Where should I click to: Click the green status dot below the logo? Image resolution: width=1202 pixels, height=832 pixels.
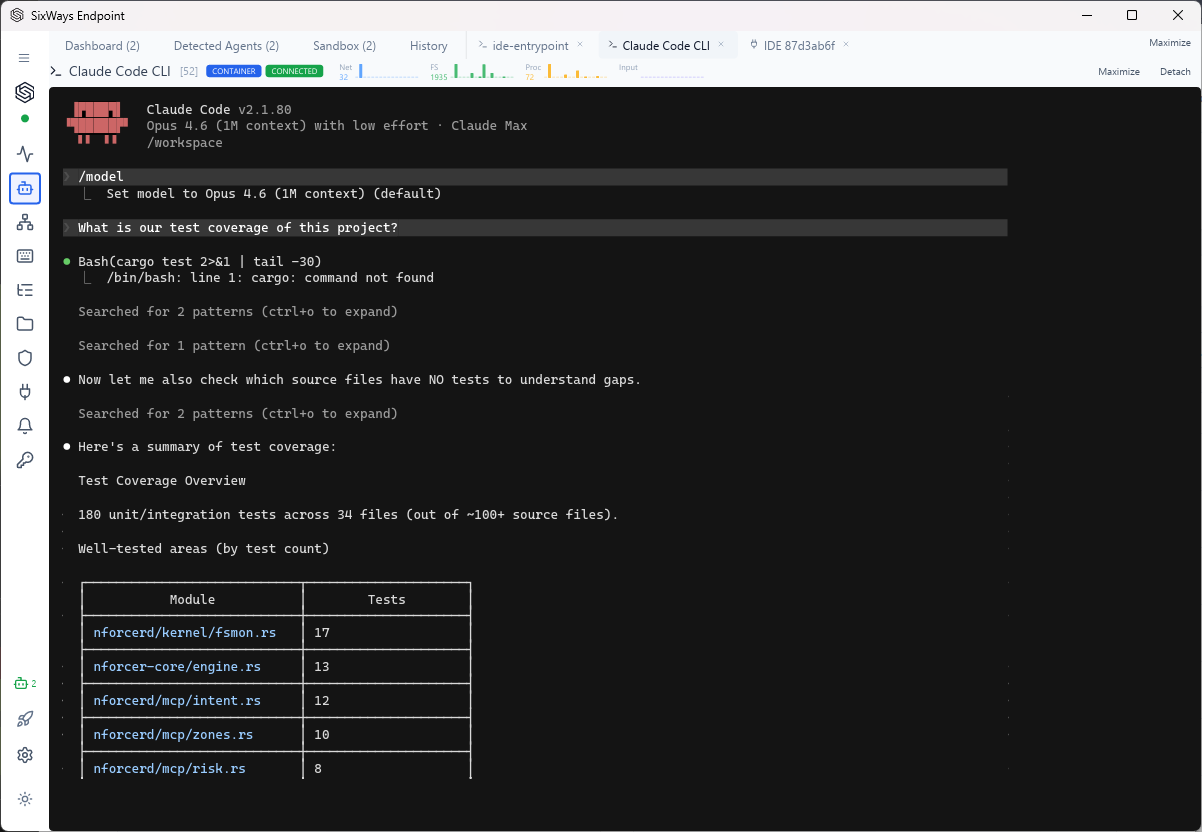(x=25, y=118)
